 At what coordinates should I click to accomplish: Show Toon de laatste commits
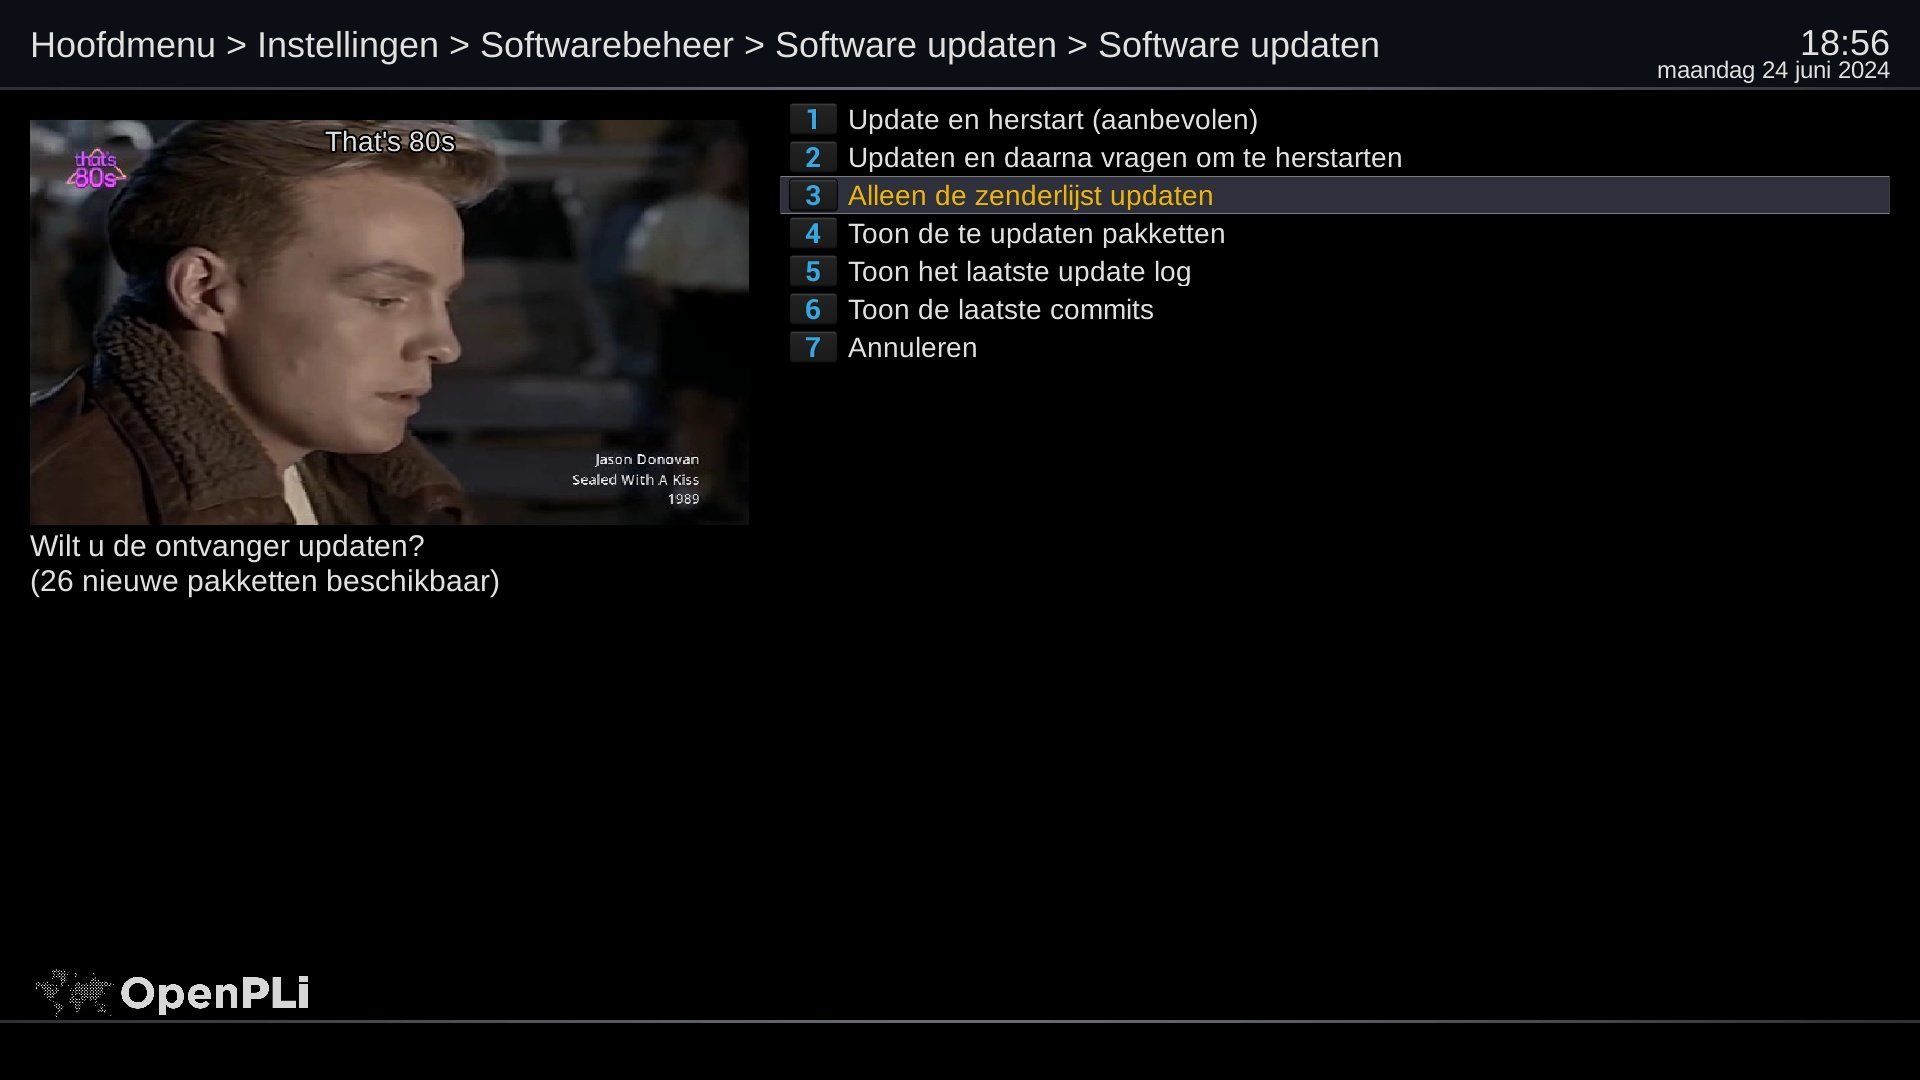click(x=1335, y=310)
